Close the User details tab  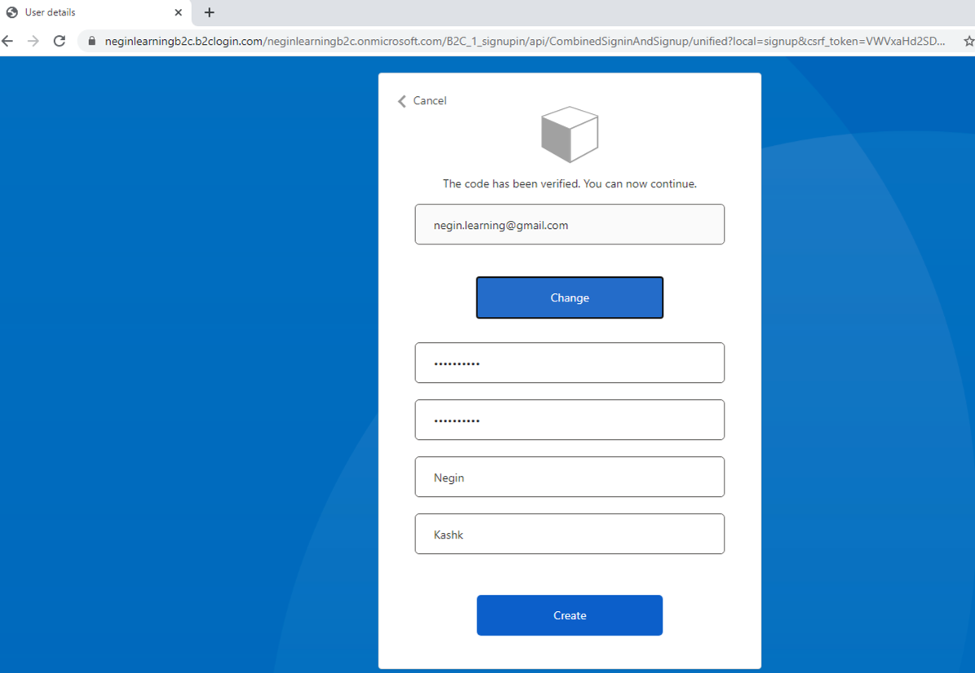pyautogui.click(x=179, y=13)
